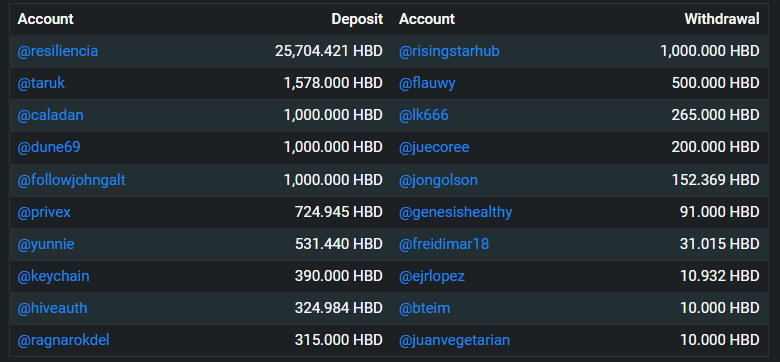Open the @taruk account link
This screenshot has height=362, width=780.
pos(41,83)
